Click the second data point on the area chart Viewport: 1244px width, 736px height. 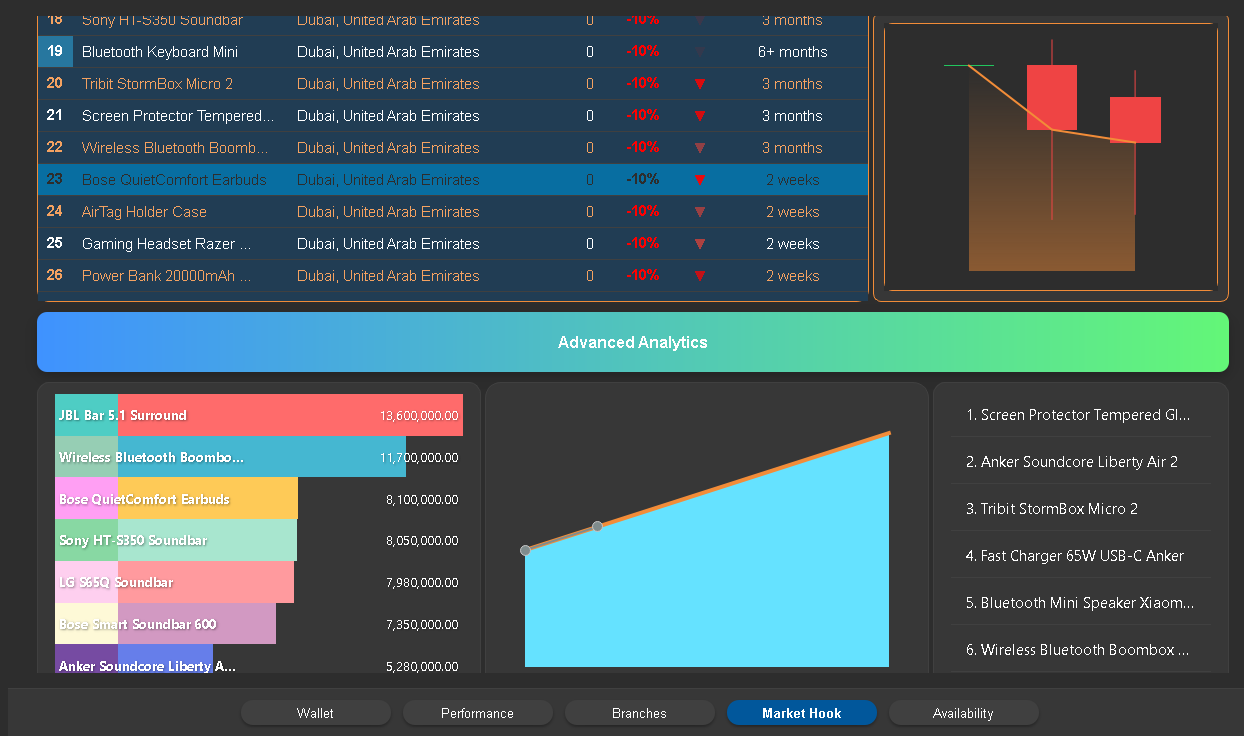(597, 526)
